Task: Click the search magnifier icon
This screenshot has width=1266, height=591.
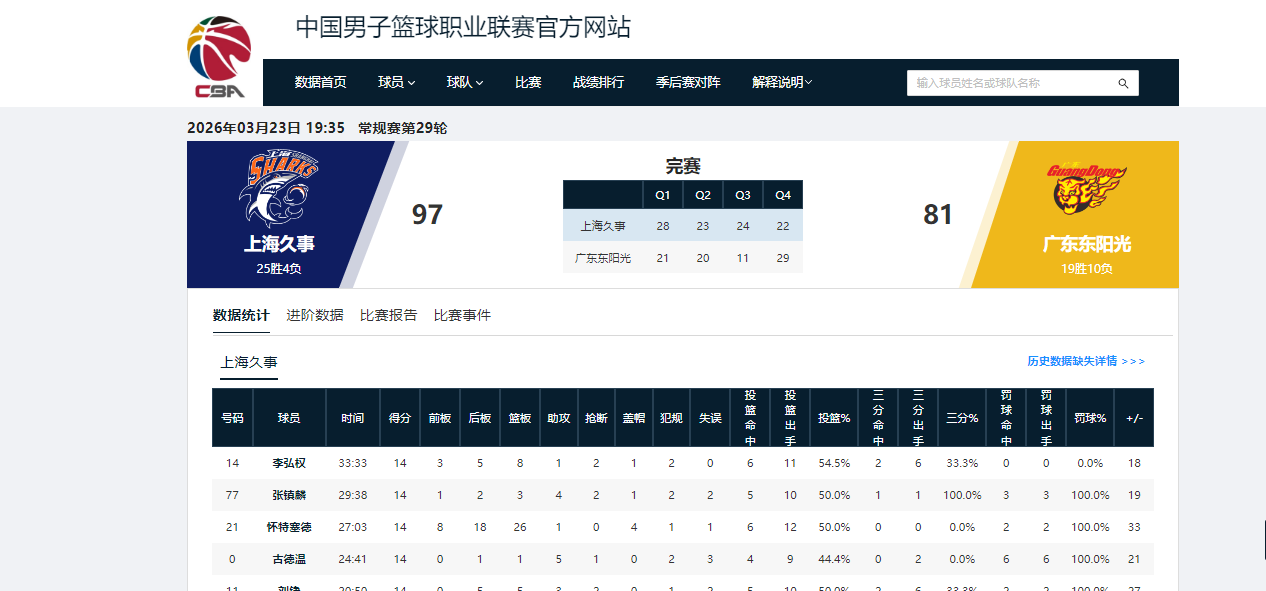Action: click(1123, 83)
